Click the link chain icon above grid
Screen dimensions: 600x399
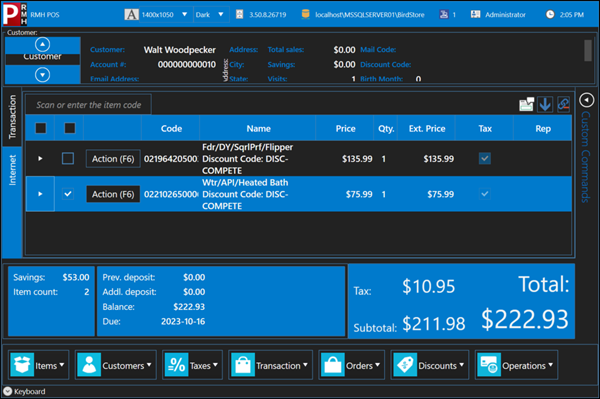click(563, 104)
